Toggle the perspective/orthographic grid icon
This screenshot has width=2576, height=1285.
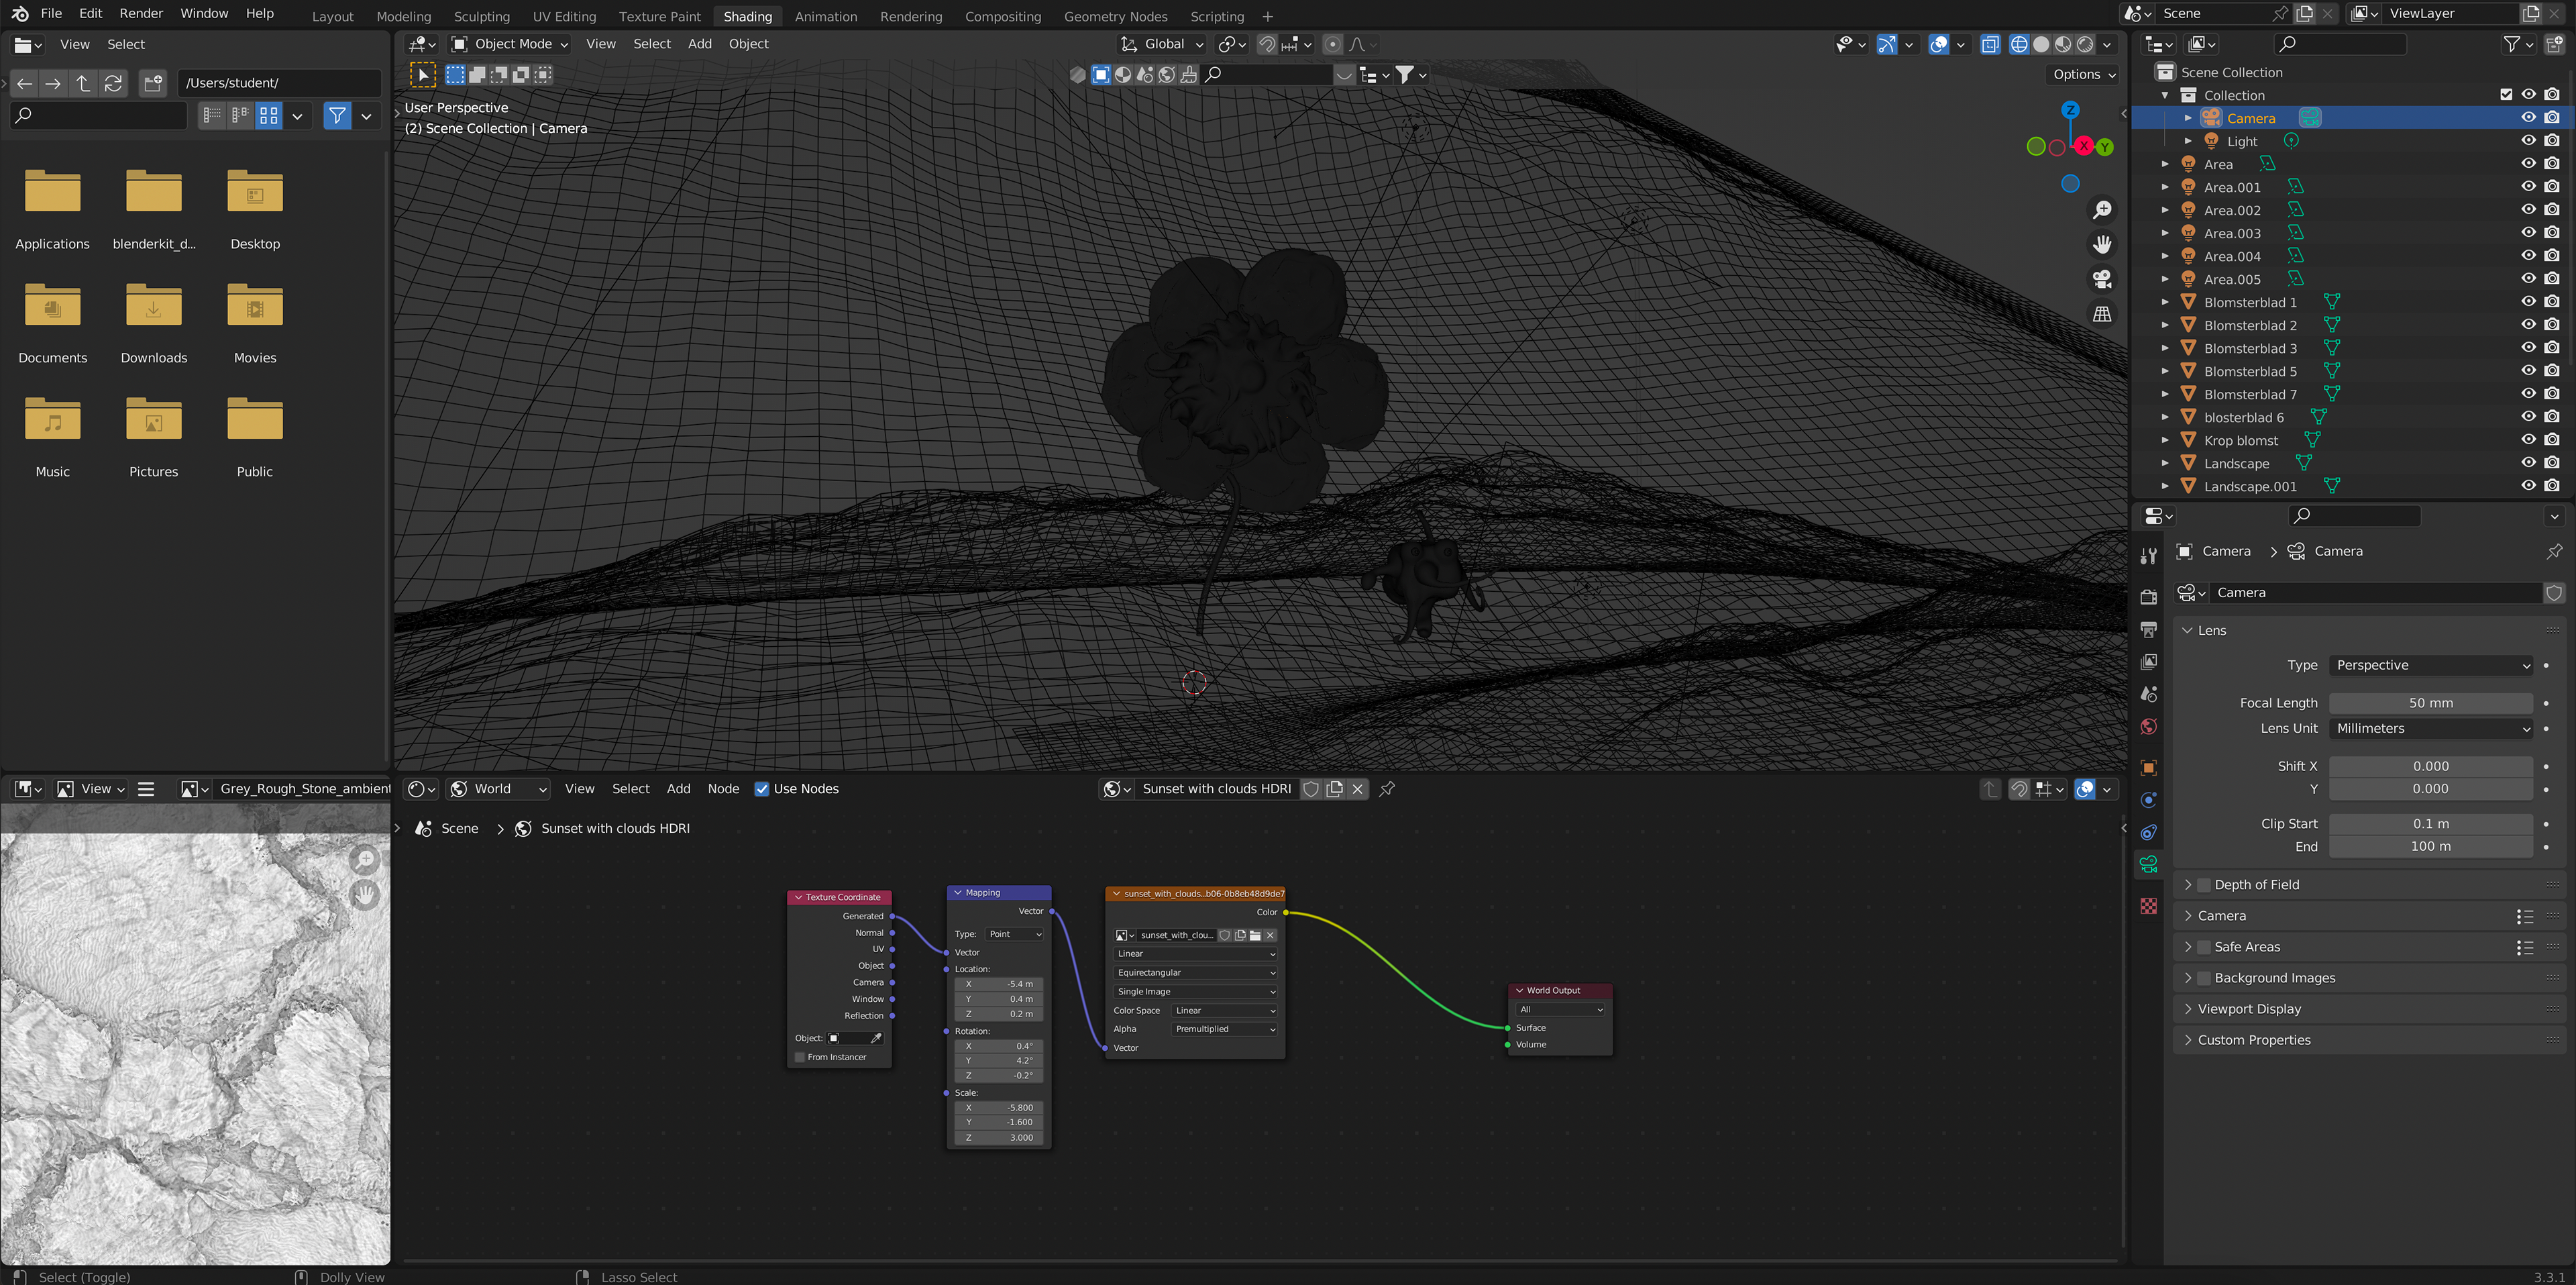click(x=2102, y=314)
